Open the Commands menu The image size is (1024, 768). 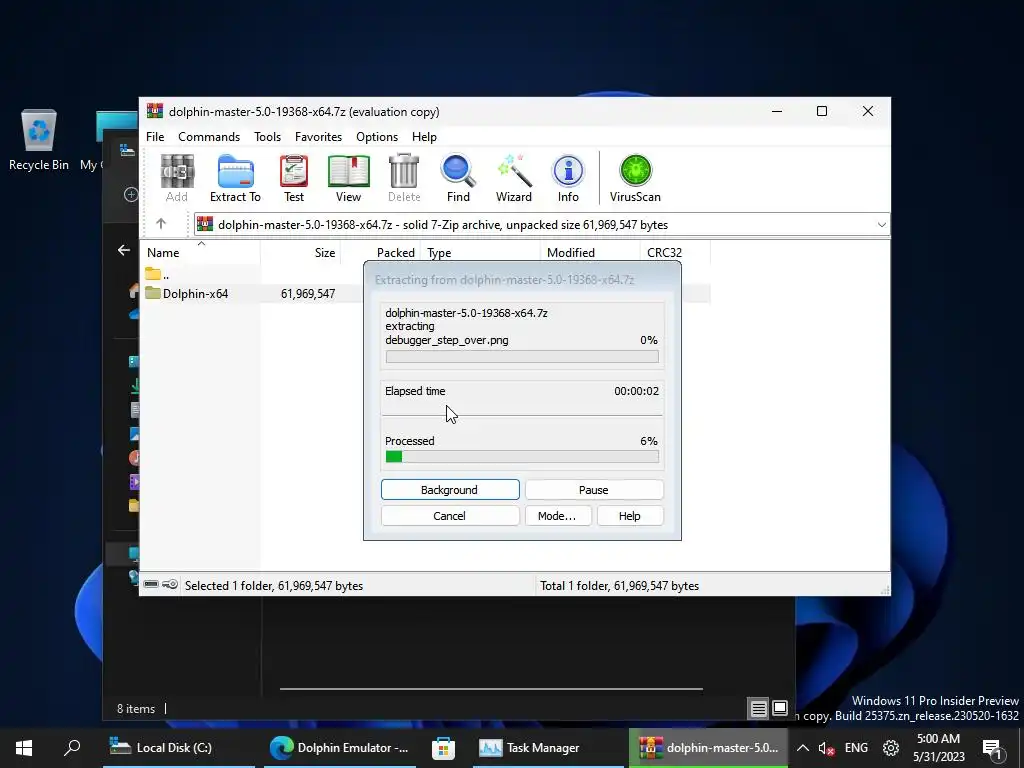(x=209, y=136)
